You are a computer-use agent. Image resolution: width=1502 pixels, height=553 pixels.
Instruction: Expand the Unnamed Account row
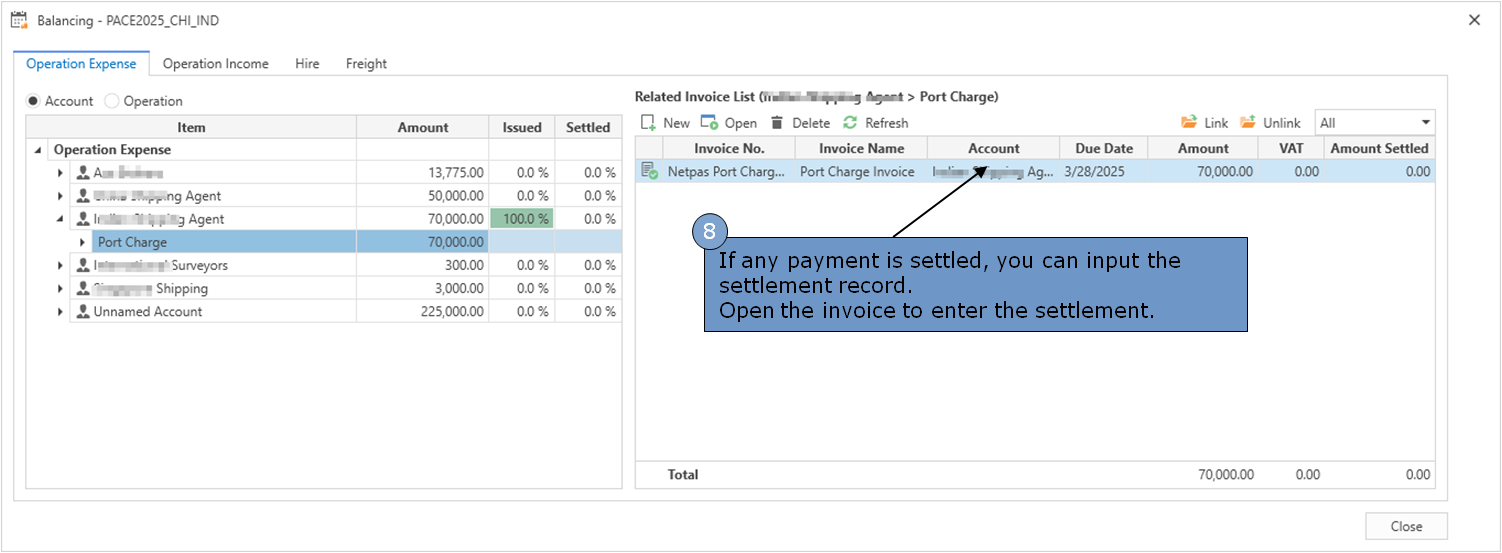tap(60, 311)
